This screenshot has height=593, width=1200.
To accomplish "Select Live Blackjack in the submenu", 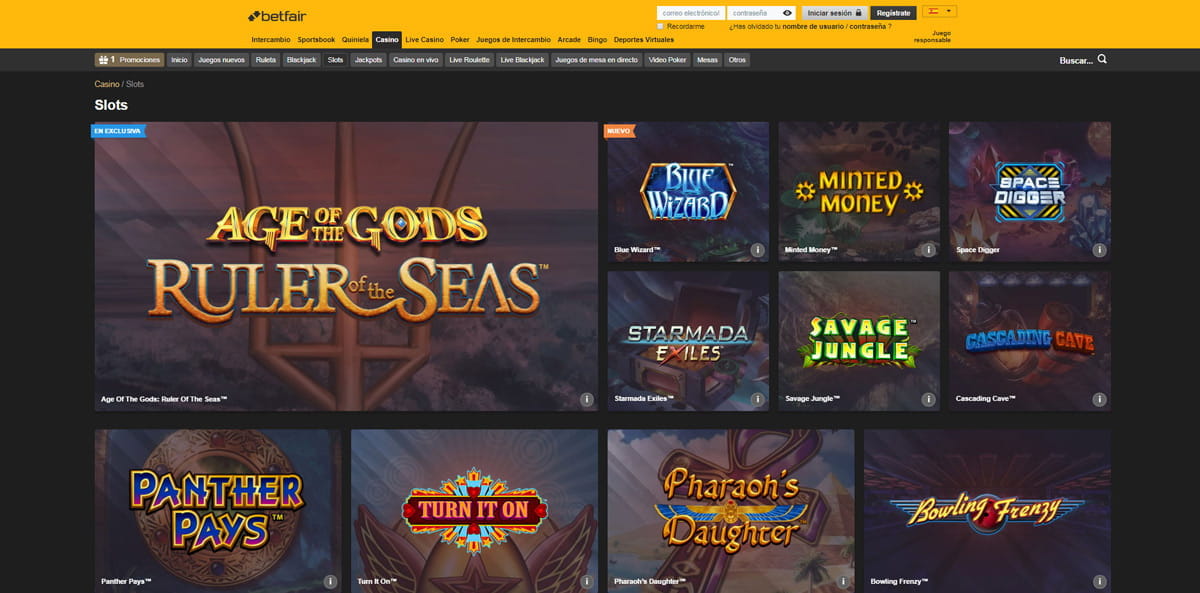I will click(x=522, y=60).
